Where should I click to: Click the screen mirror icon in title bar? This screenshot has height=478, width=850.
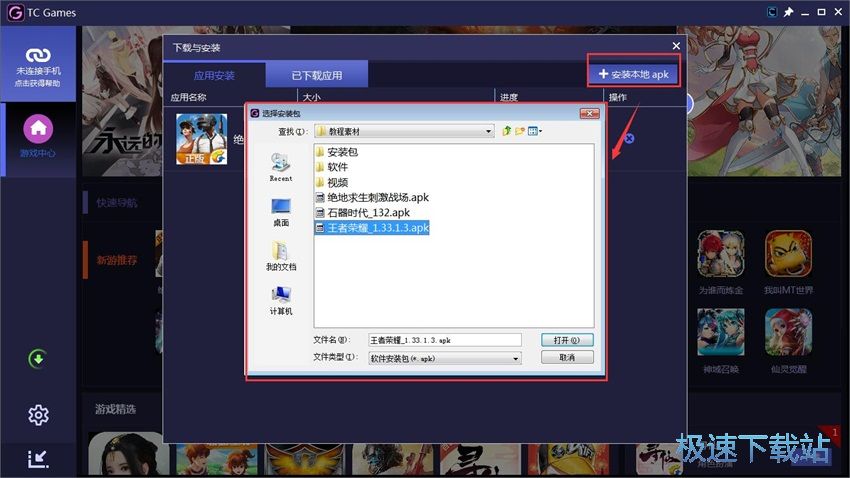coord(772,12)
